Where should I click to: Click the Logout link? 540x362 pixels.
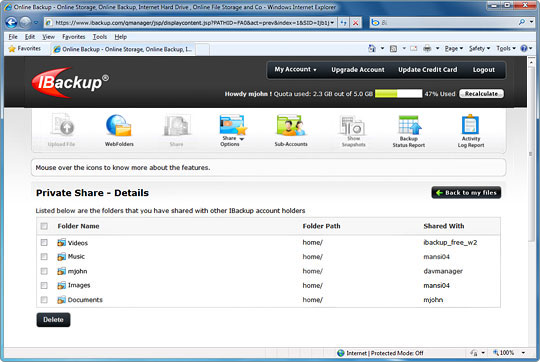(484, 70)
